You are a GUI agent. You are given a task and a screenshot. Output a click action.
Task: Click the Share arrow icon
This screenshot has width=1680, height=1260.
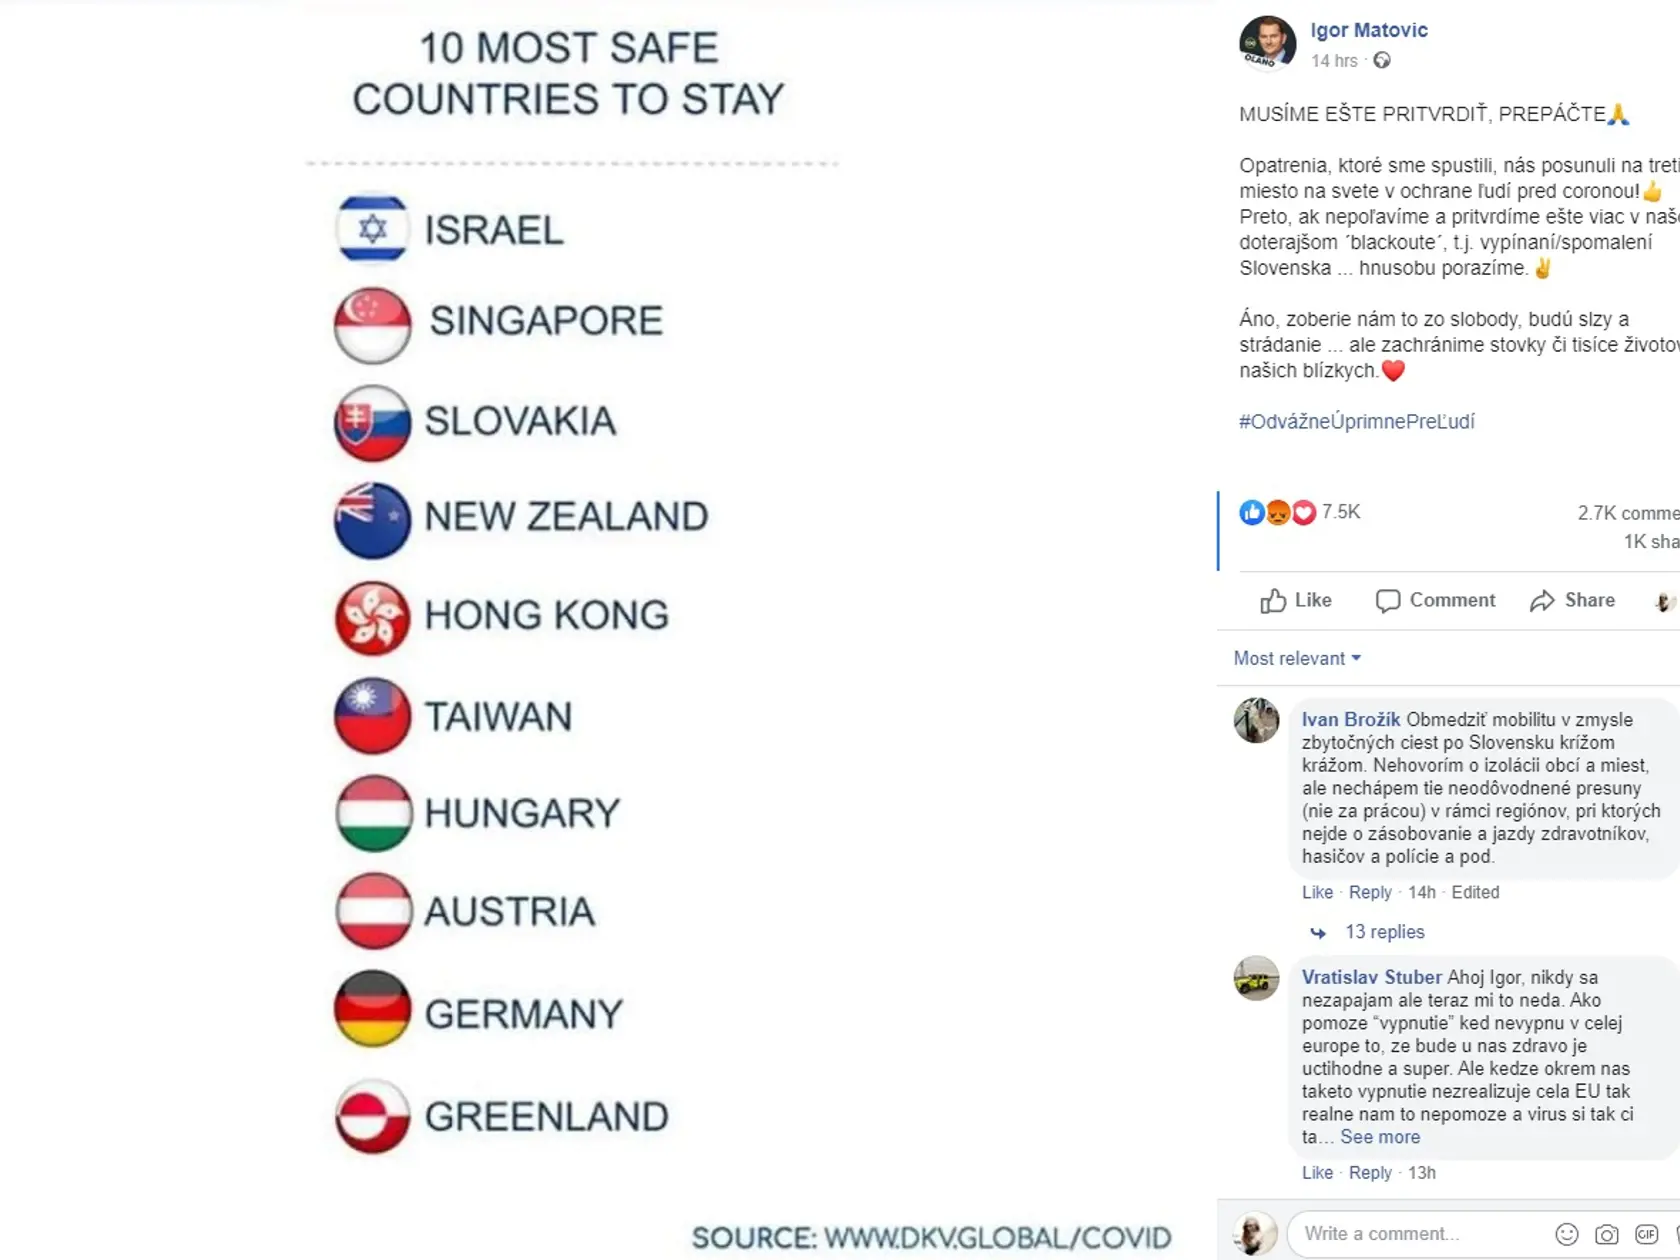point(1542,601)
